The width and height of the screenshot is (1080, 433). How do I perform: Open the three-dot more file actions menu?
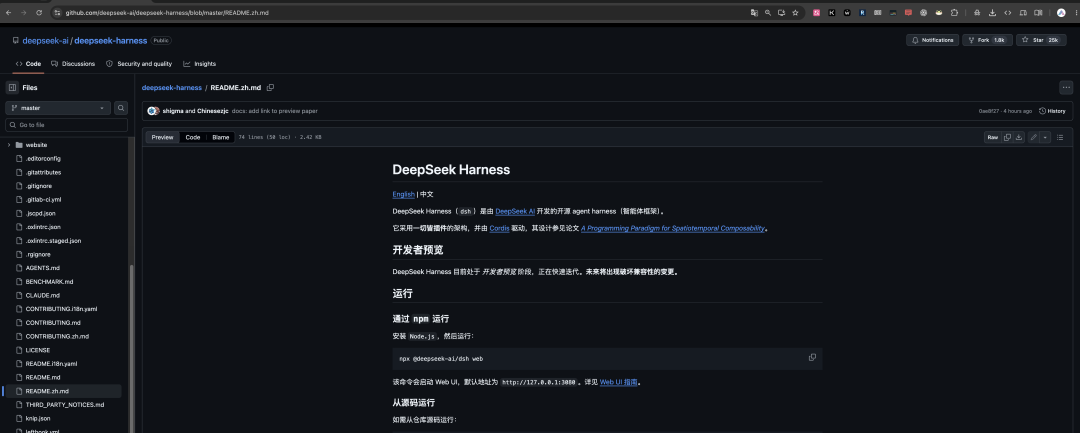pos(1066,87)
